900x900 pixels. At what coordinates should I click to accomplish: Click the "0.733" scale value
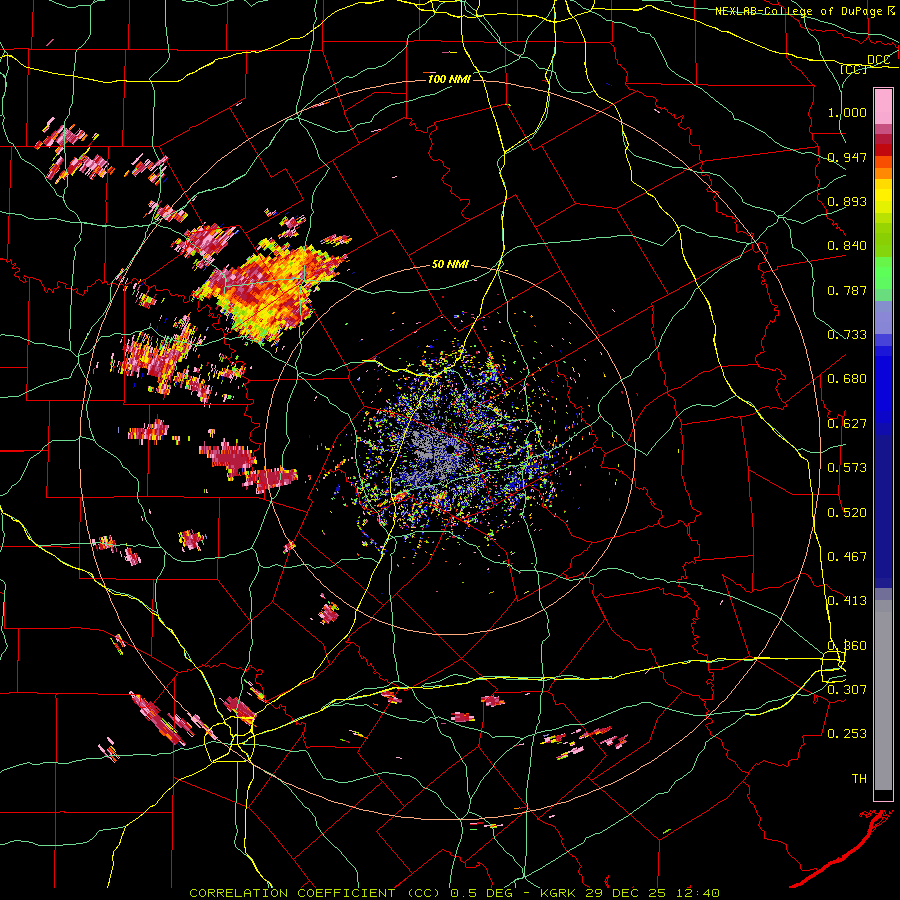coord(847,335)
